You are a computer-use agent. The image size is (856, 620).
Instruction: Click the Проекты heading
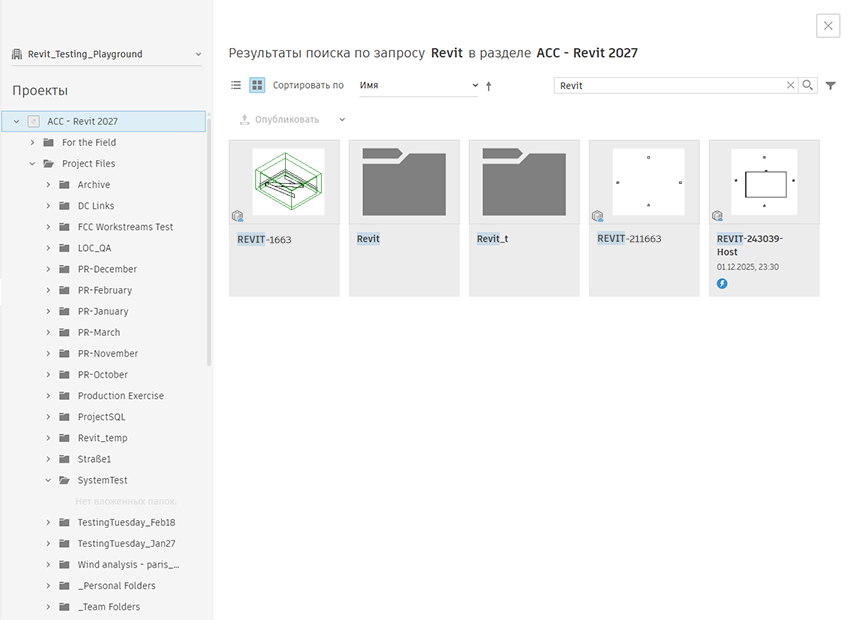click(40, 91)
